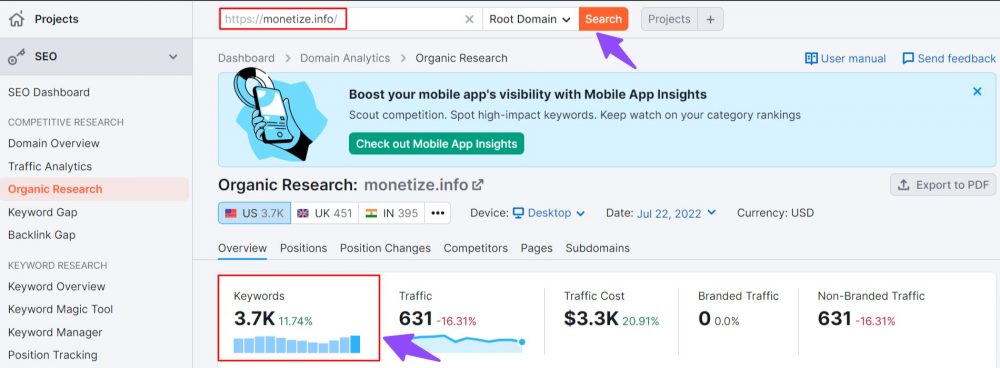This screenshot has height=368, width=1000.
Task: Open Domain Overview
Action: pos(54,144)
